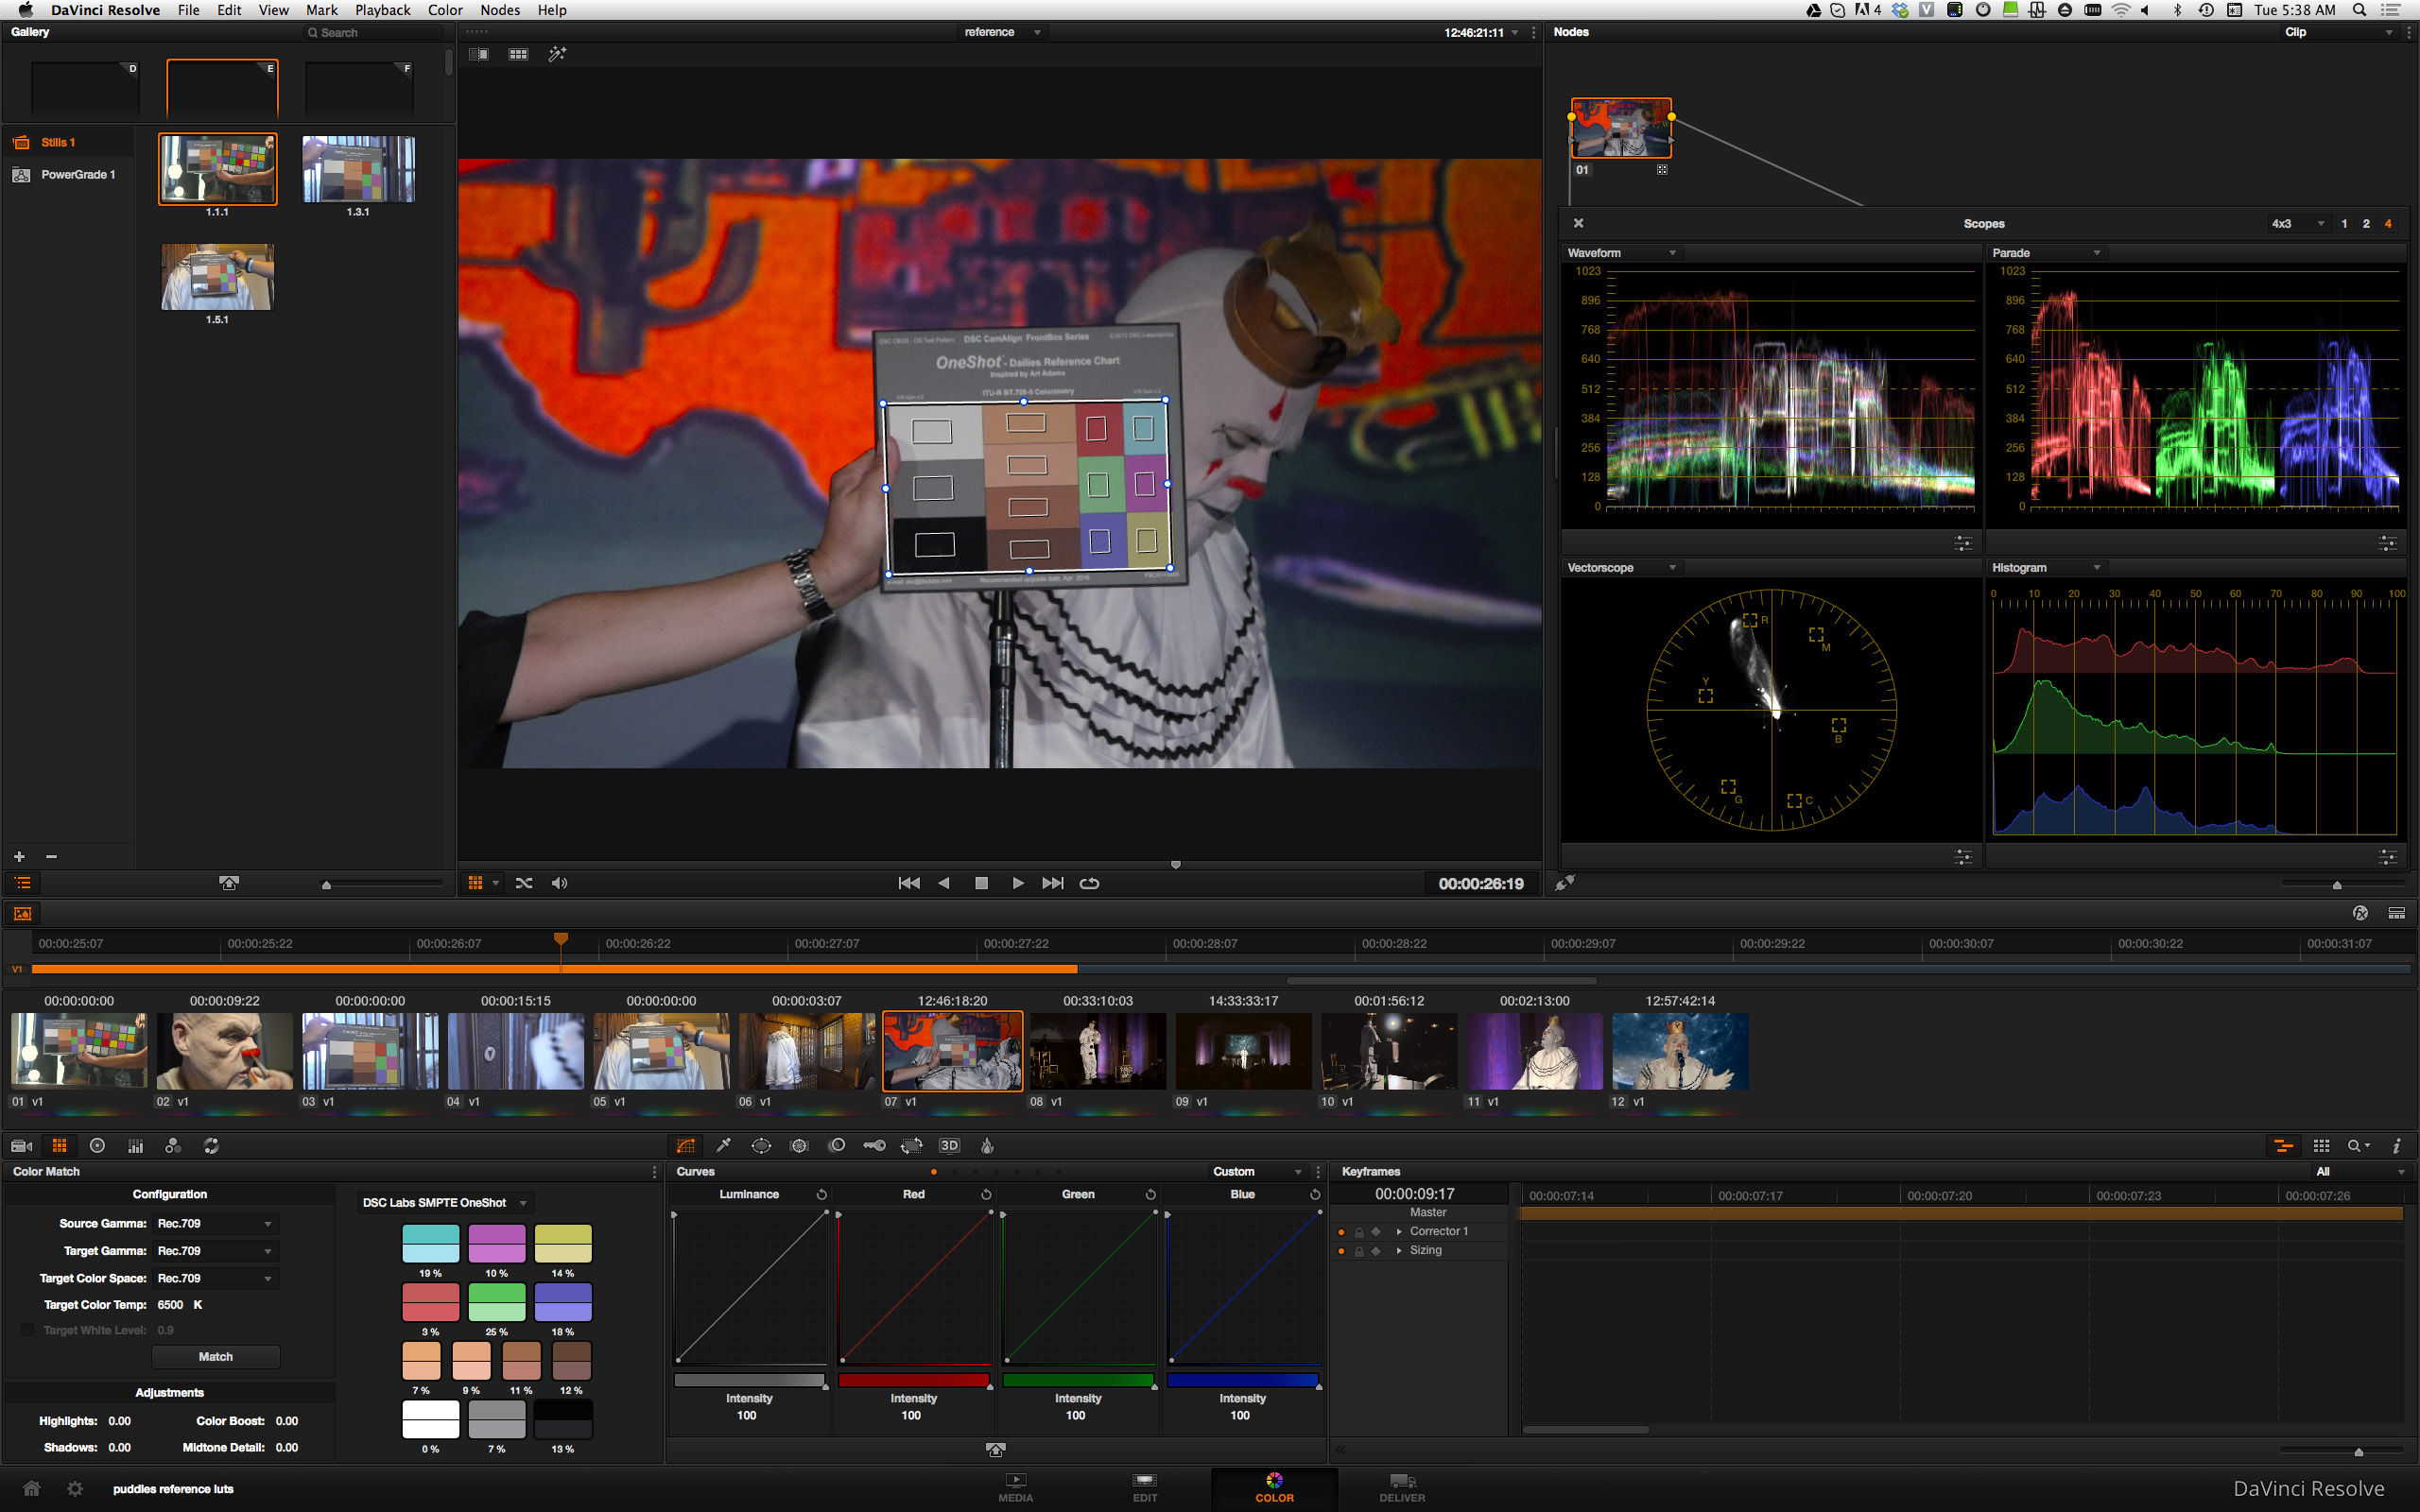Select the Qualifier eyedropper tool
2420x1512 pixels.
[723, 1146]
